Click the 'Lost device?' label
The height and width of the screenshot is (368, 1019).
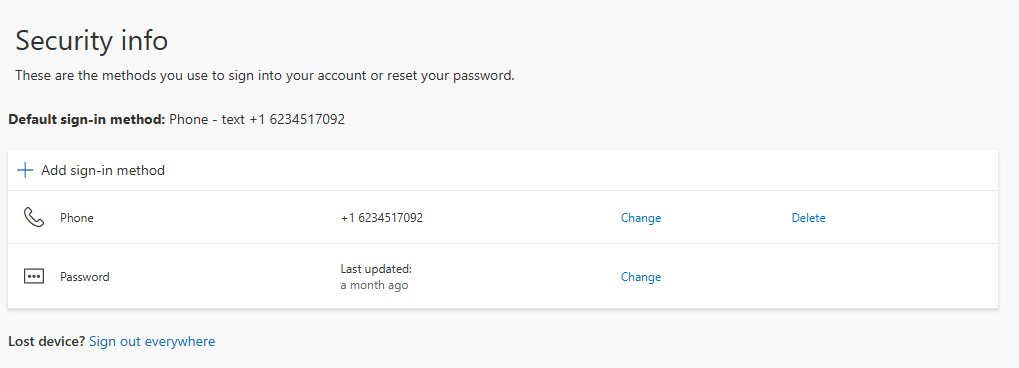point(47,341)
